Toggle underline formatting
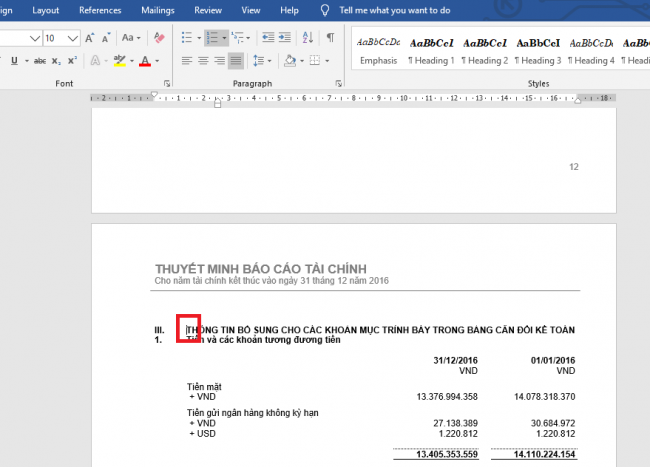 point(14,61)
